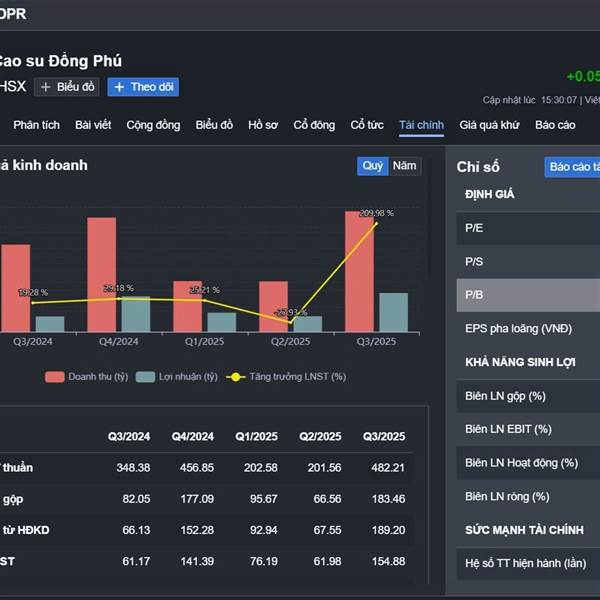Viewport: 600px width, 600px height.
Task: Click the Q3/2025 revenue bar
Action: pos(359,270)
